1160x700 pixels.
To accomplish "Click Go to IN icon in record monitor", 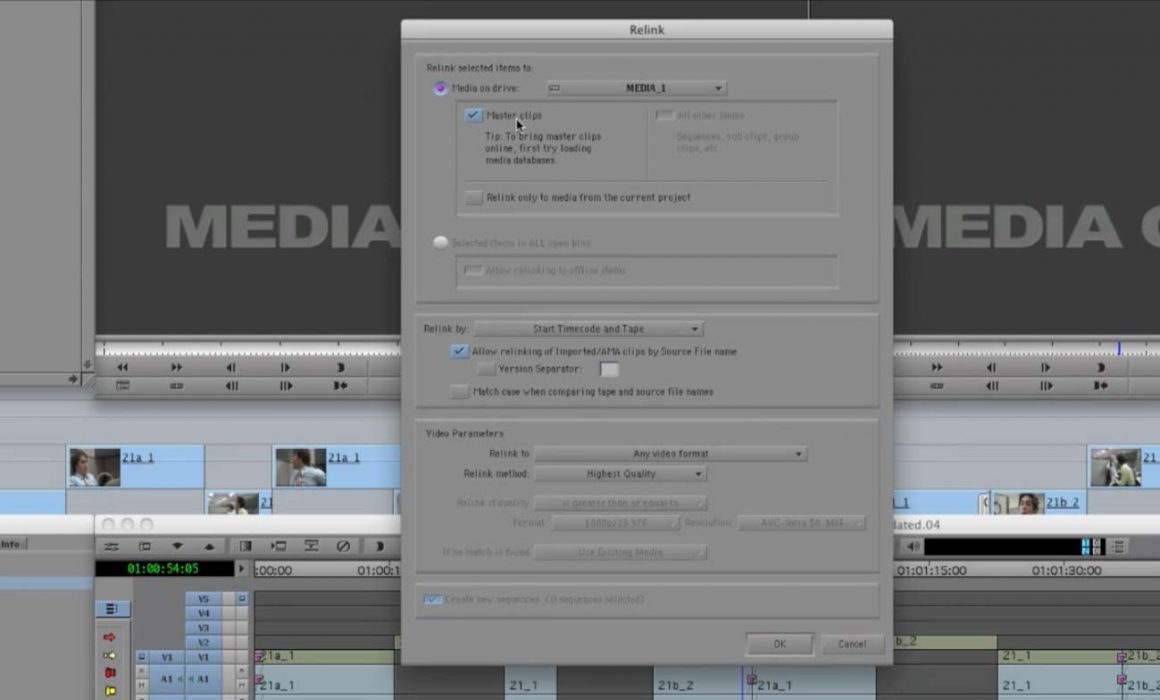I will [1100, 386].
